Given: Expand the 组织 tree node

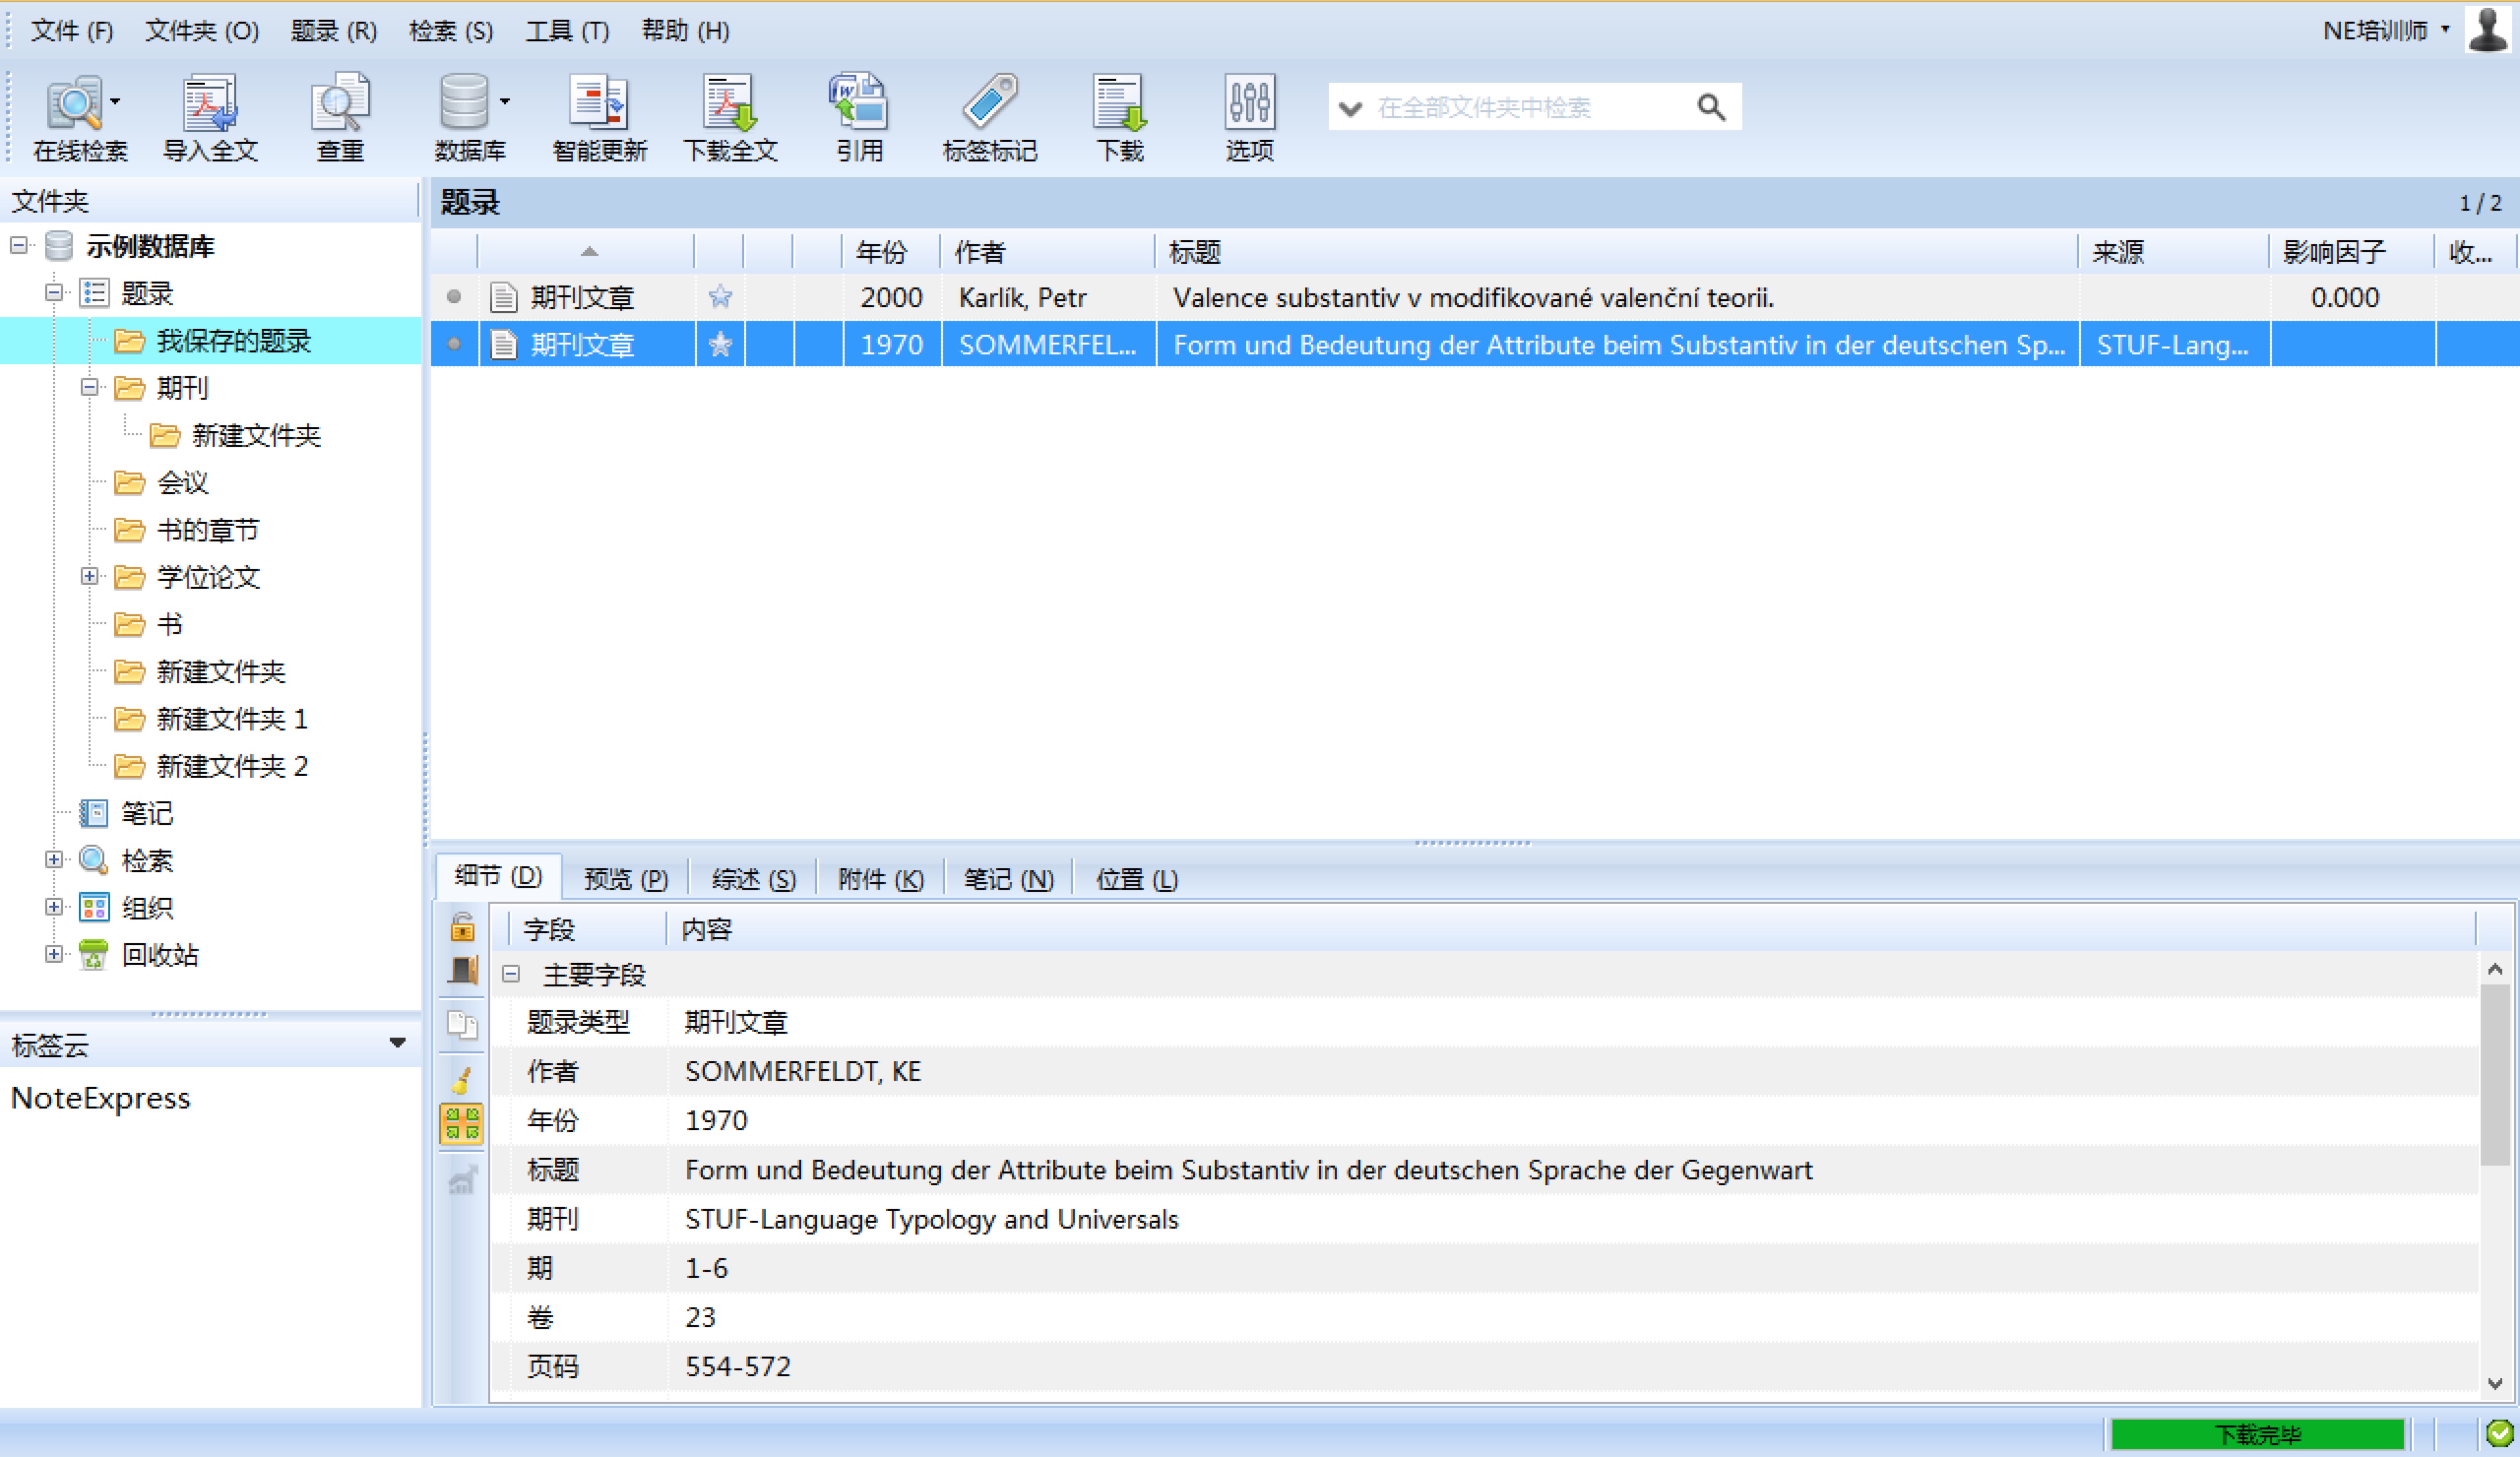Looking at the screenshot, I should [54, 907].
